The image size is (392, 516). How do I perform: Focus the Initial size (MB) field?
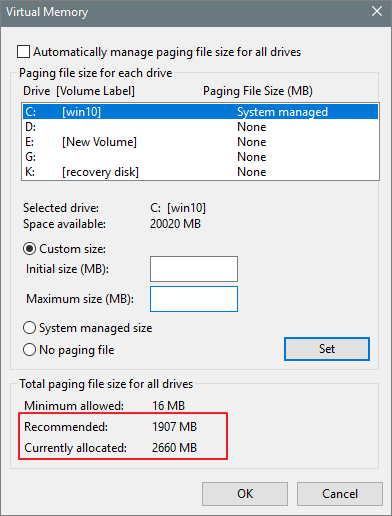coord(194,269)
